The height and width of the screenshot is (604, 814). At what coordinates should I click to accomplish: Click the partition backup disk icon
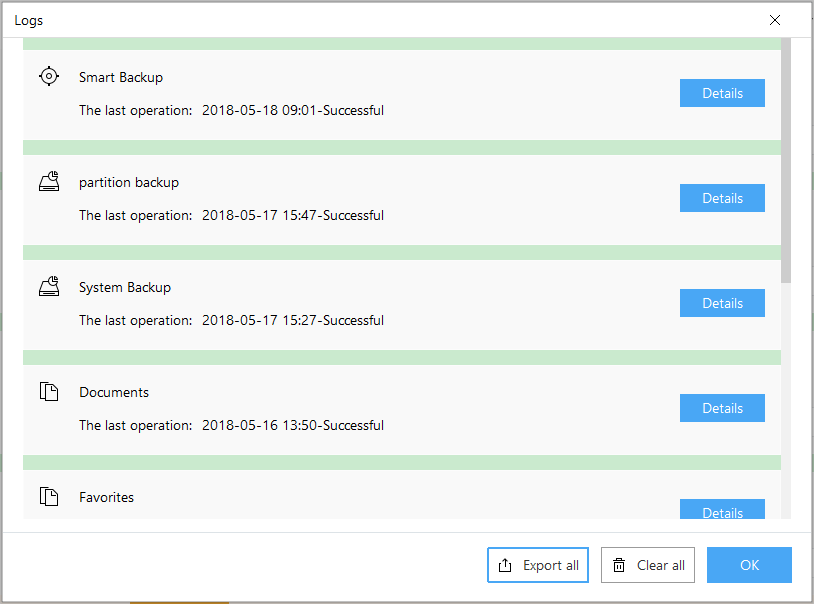coord(49,181)
